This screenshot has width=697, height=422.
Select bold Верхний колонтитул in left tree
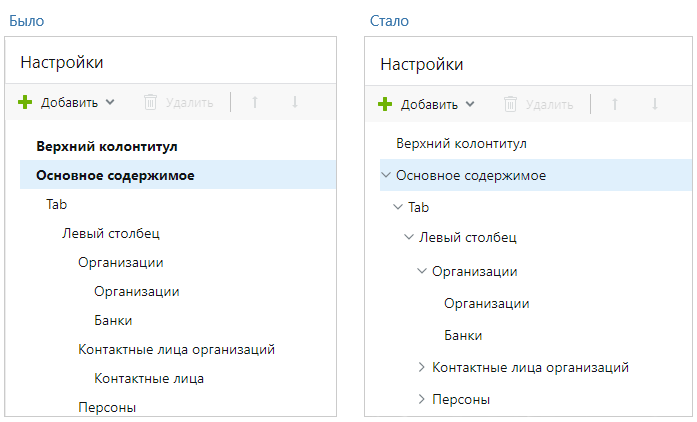[107, 146]
